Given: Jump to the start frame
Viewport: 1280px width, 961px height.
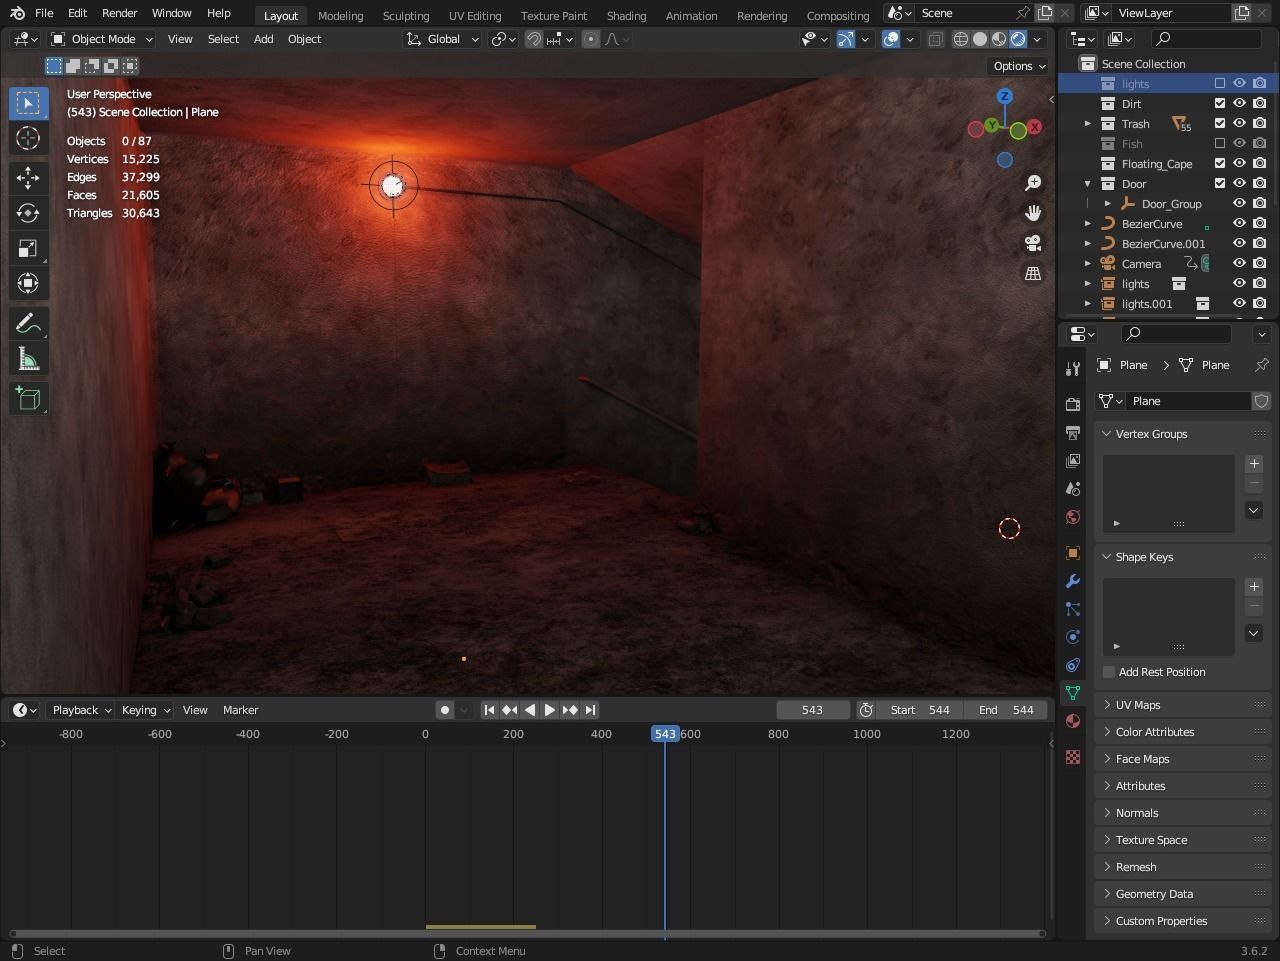Looking at the screenshot, I should (489, 710).
